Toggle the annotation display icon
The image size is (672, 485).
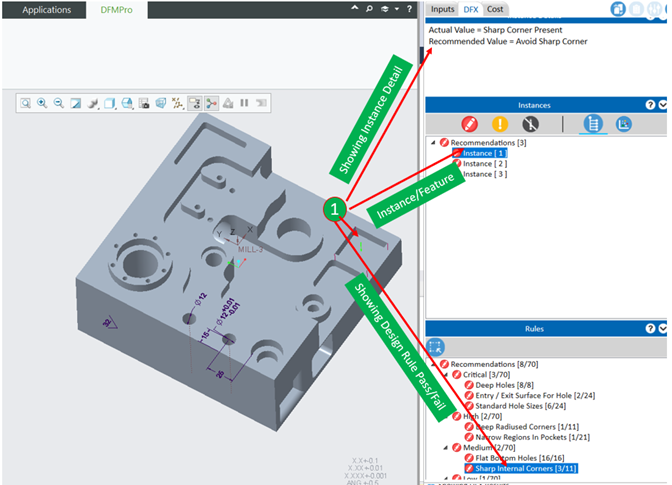tap(195, 103)
